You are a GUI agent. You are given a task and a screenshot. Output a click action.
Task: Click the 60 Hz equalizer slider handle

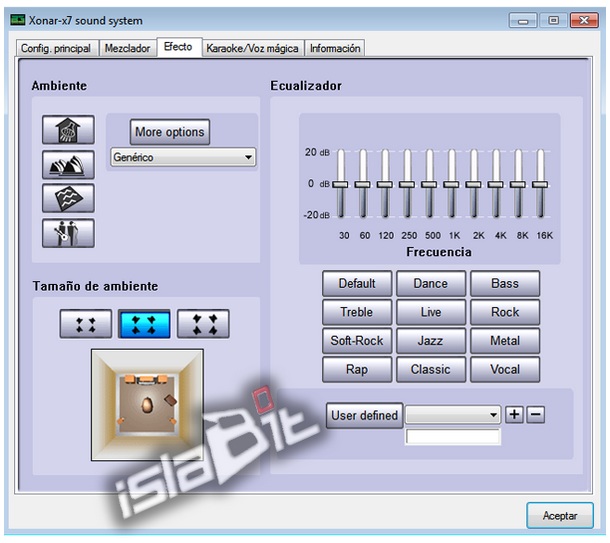363,184
